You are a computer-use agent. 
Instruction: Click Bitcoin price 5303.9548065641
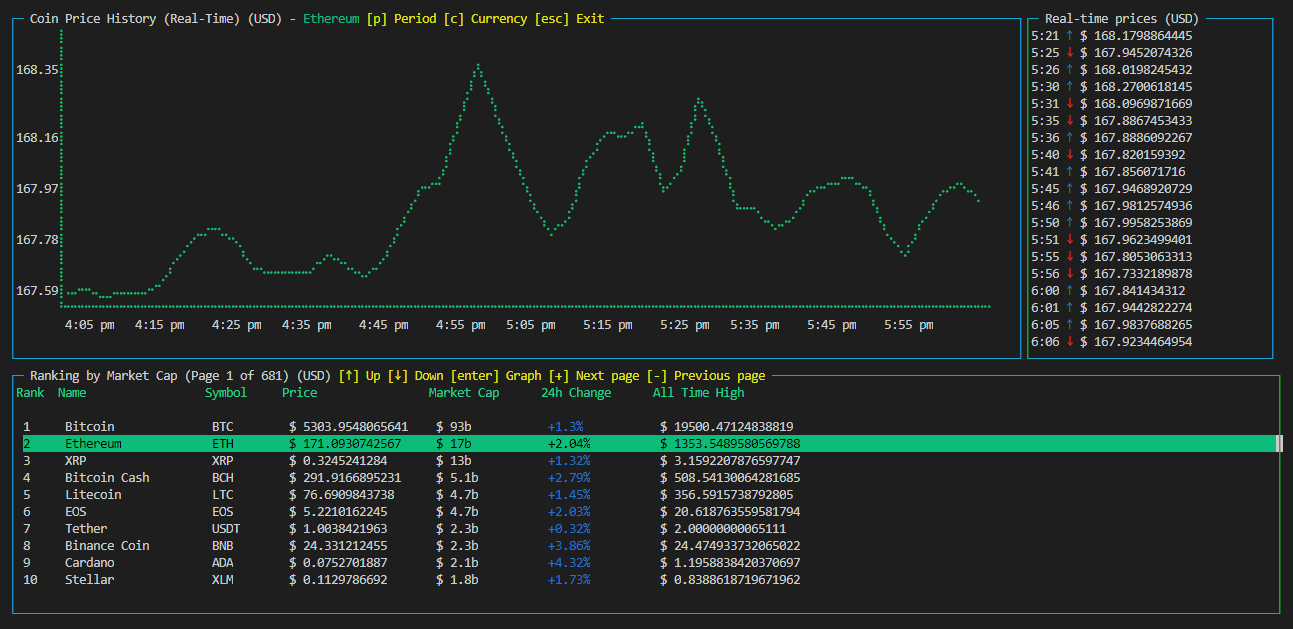[x=348, y=427]
